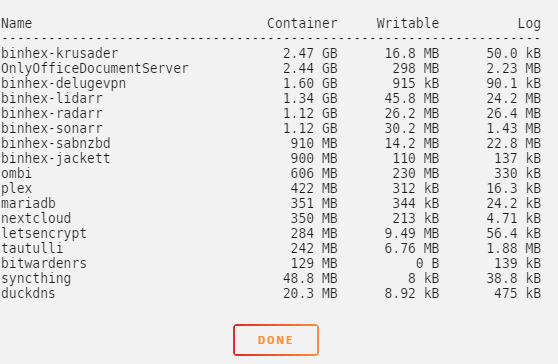
Task: Click the Writable column header
Action: (x=408, y=23)
